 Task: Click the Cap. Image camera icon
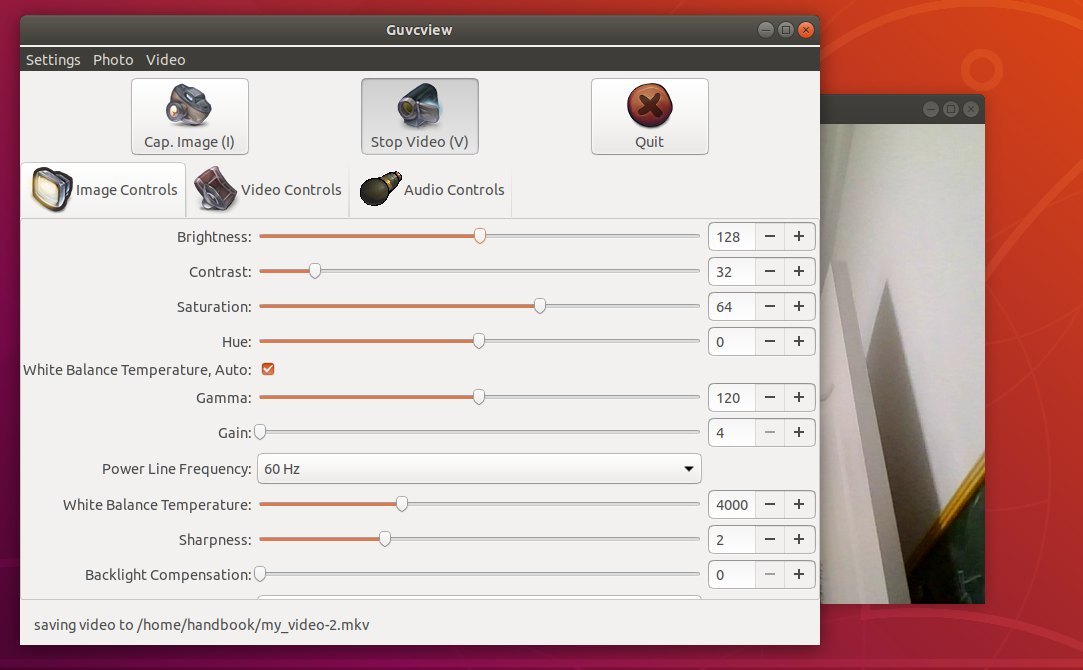pyautogui.click(x=189, y=105)
